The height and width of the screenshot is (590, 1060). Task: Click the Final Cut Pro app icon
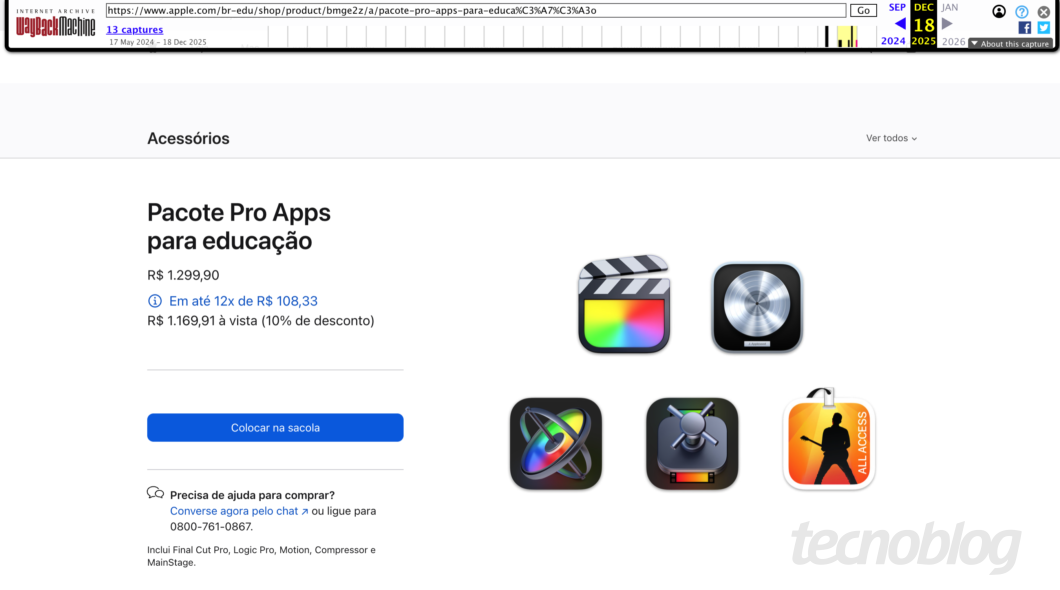(623, 304)
